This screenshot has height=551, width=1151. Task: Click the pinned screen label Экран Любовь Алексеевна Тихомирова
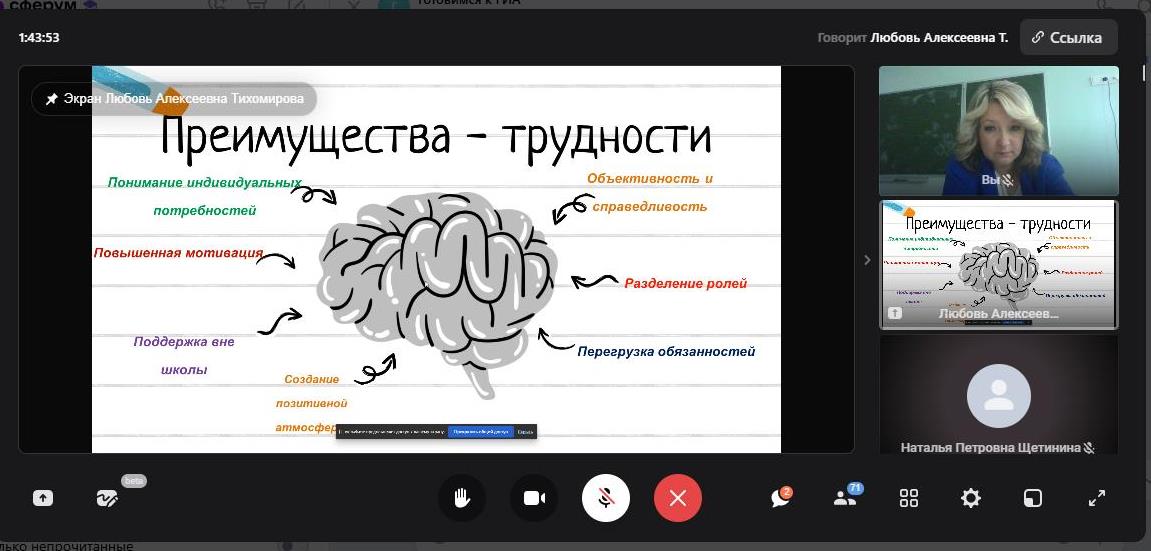pyautogui.click(x=174, y=99)
